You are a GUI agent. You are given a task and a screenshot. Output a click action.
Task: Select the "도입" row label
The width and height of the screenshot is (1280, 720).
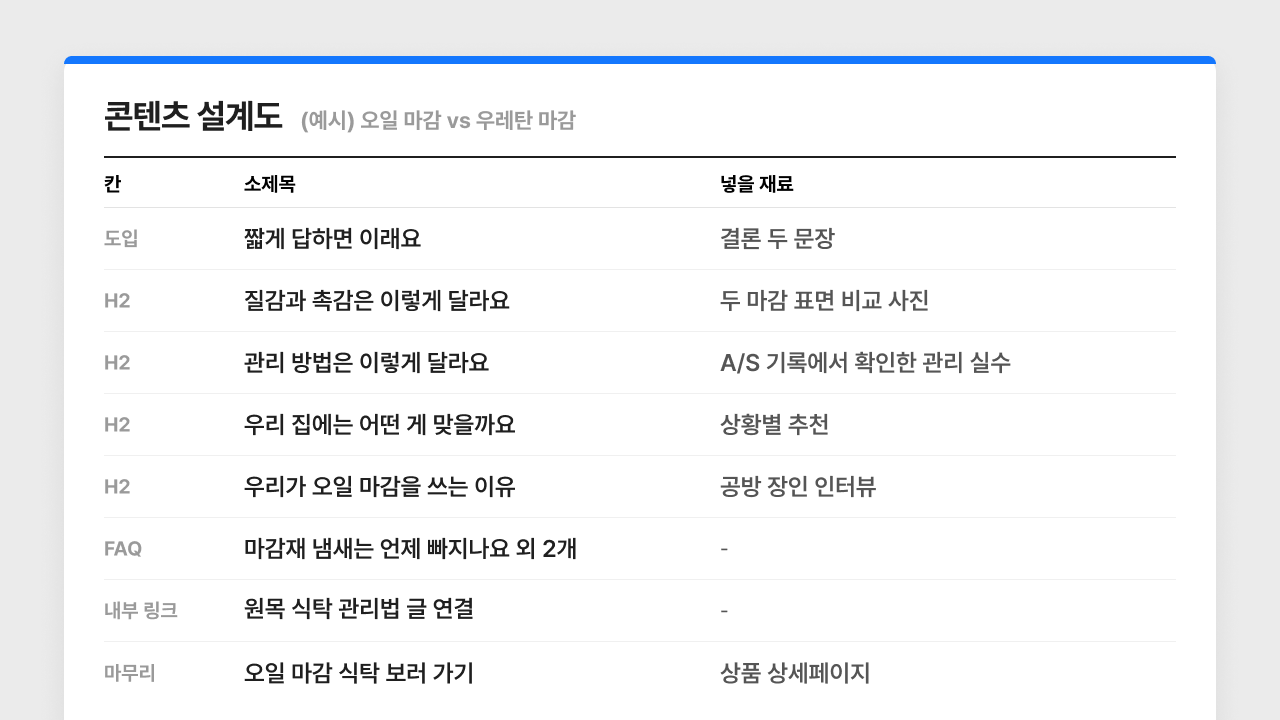[x=121, y=239]
